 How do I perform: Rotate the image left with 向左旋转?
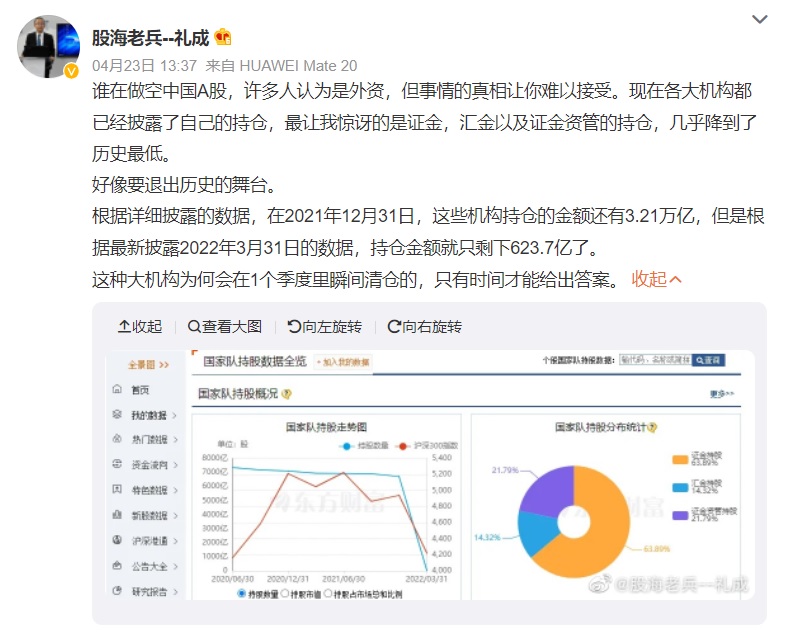tap(325, 327)
